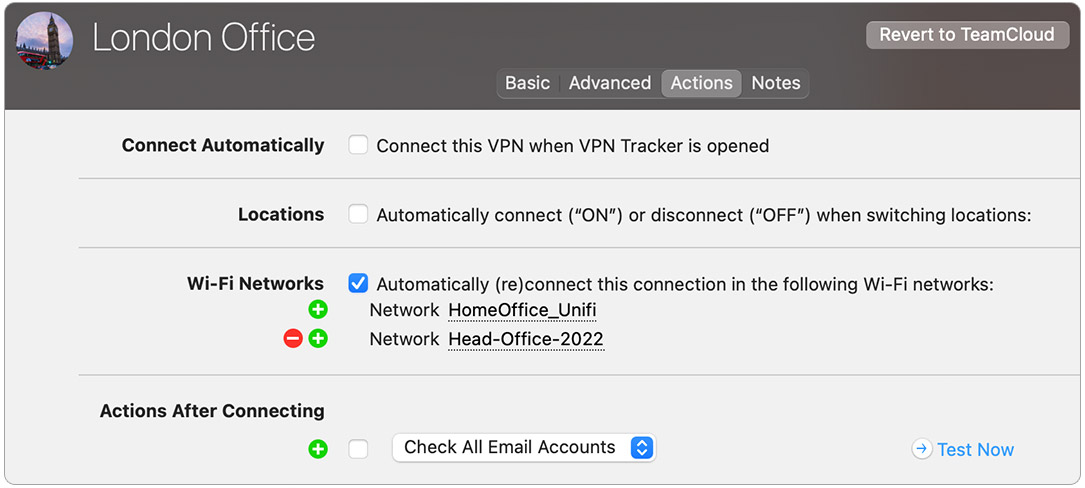Uncheck automatic reconnect in Wi-Fi networks

(358, 284)
